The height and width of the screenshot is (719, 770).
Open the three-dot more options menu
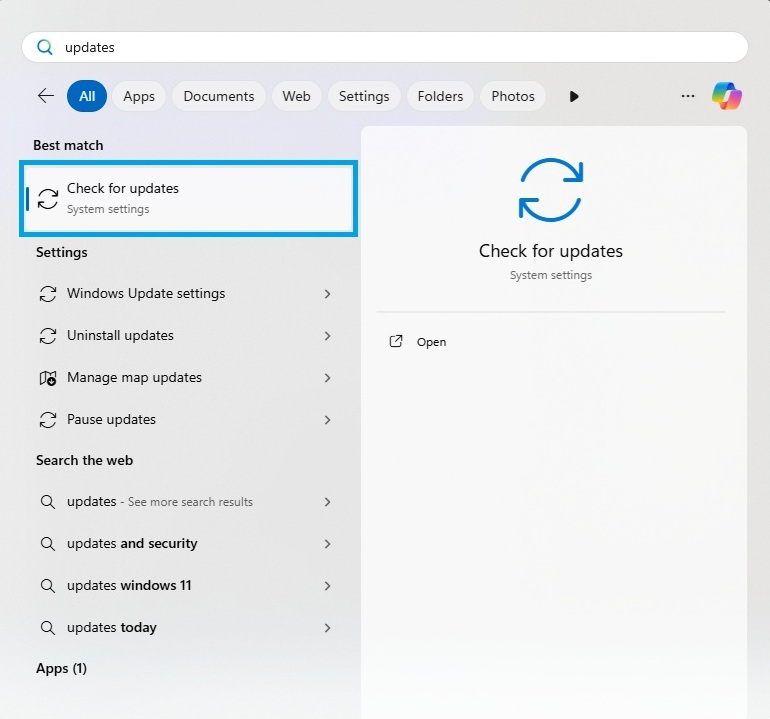(x=687, y=96)
